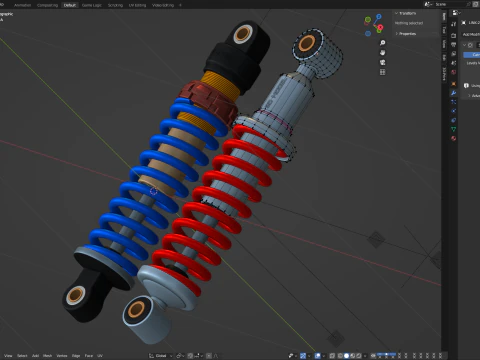Click the blue Z axis gizmo handle
Viewport: 480px width, 360px height.
click(379, 16)
